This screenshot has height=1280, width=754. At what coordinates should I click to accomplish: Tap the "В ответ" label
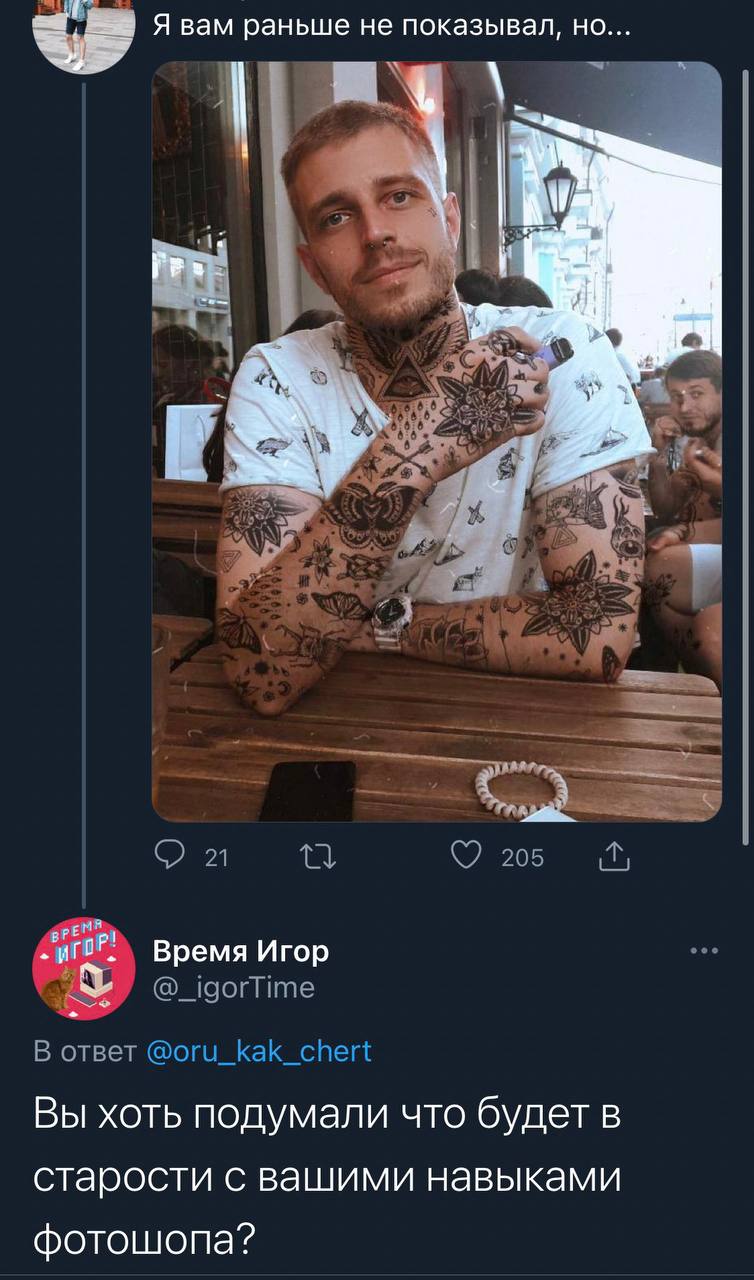click(85, 1051)
